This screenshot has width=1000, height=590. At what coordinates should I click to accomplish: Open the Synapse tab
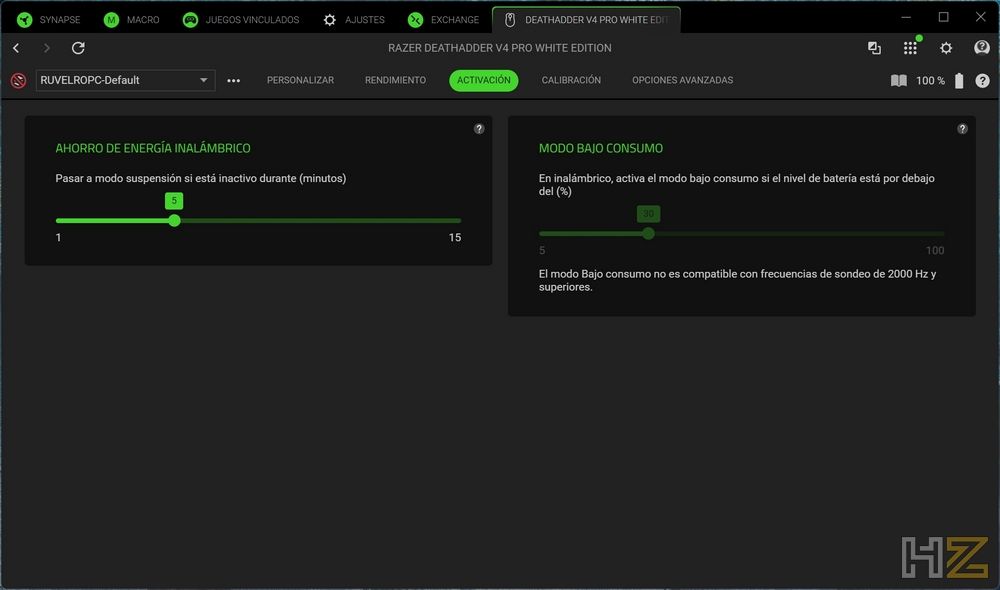click(x=49, y=20)
